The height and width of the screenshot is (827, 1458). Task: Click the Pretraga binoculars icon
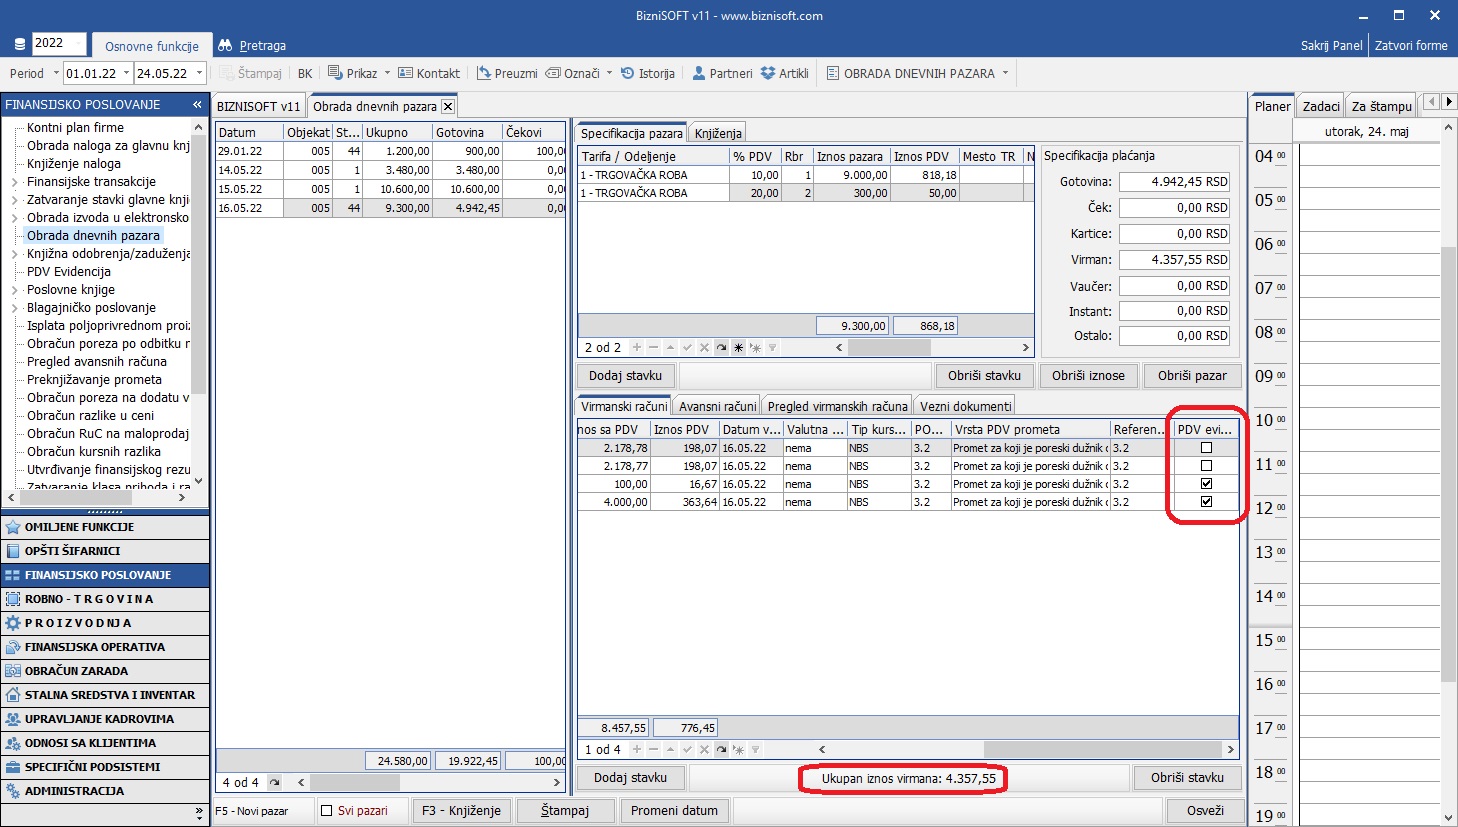tap(225, 45)
